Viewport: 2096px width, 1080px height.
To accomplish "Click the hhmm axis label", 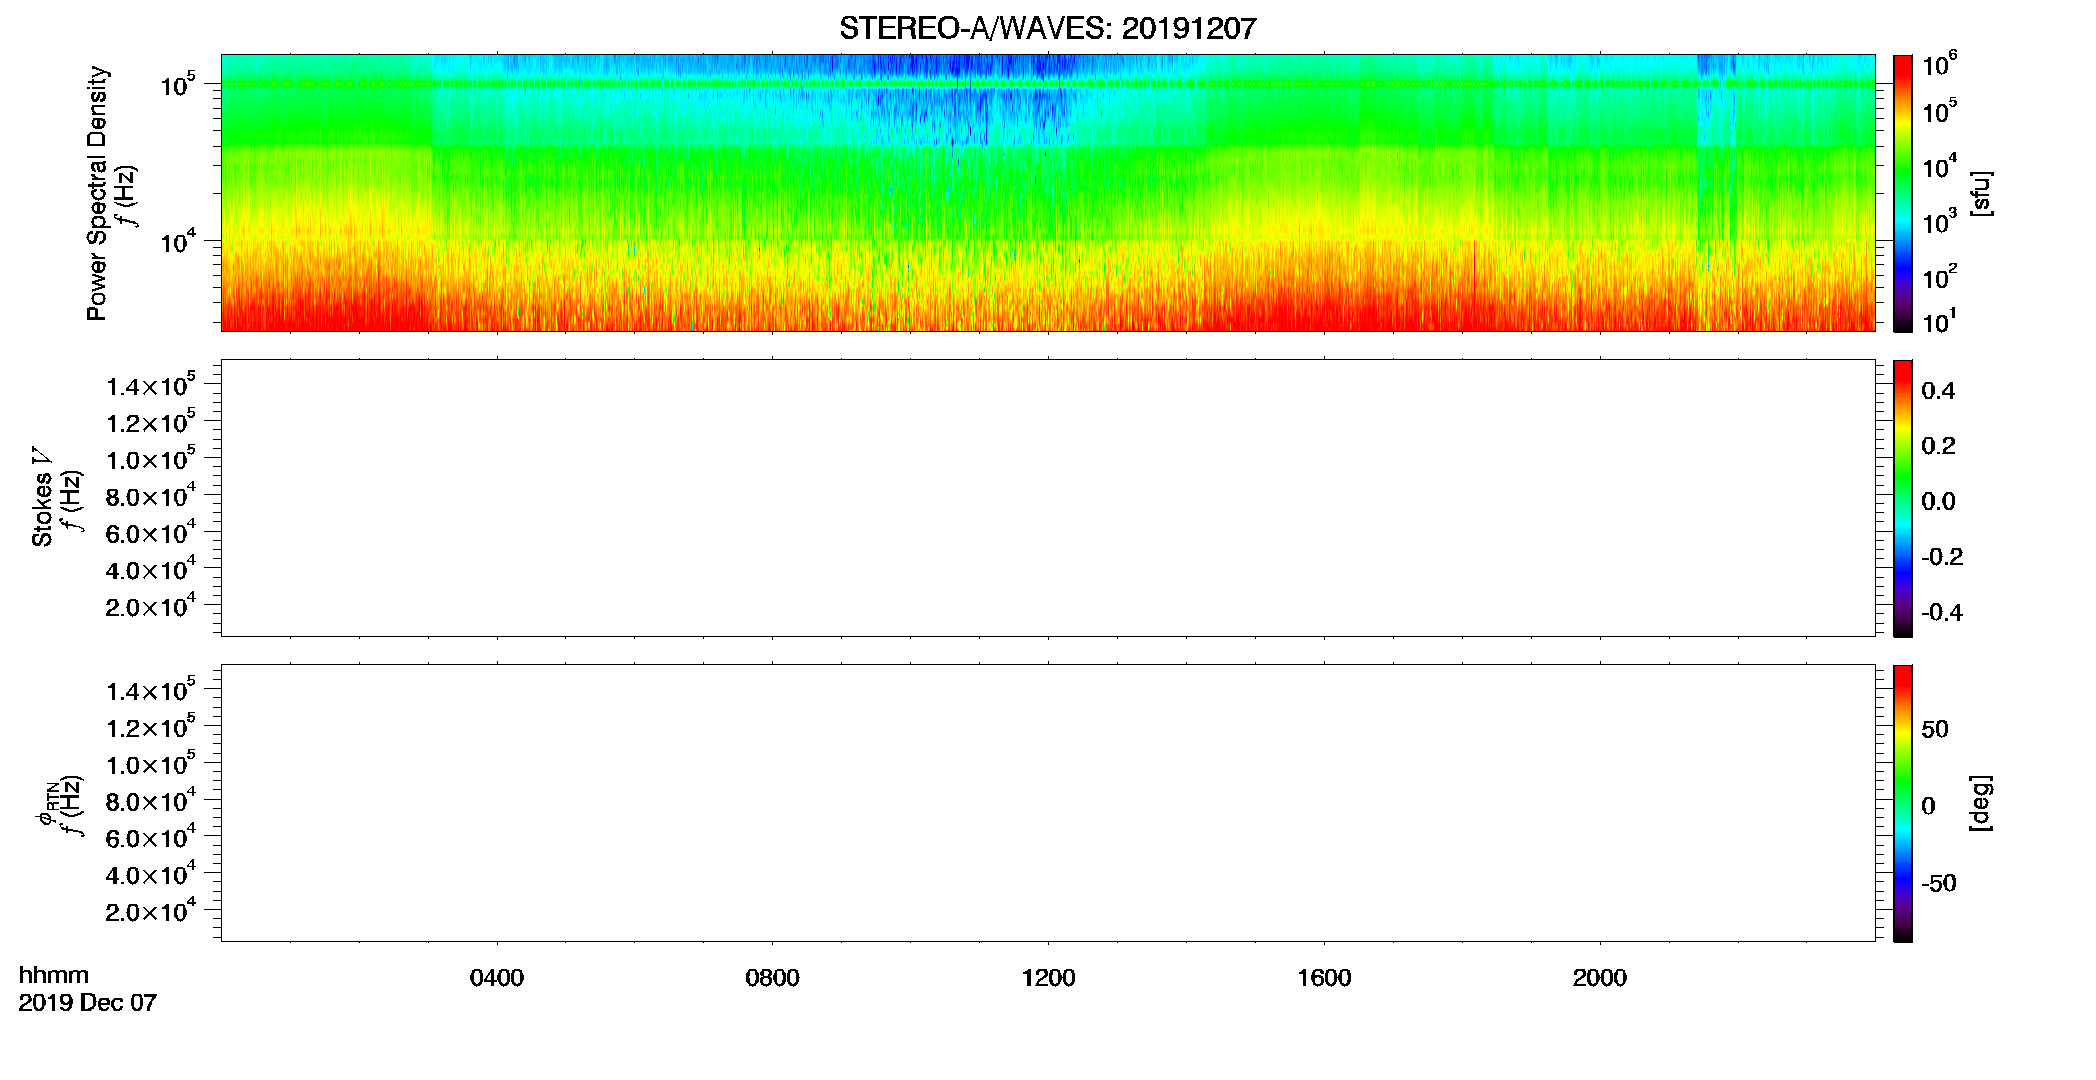I will [x=54, y=975].
